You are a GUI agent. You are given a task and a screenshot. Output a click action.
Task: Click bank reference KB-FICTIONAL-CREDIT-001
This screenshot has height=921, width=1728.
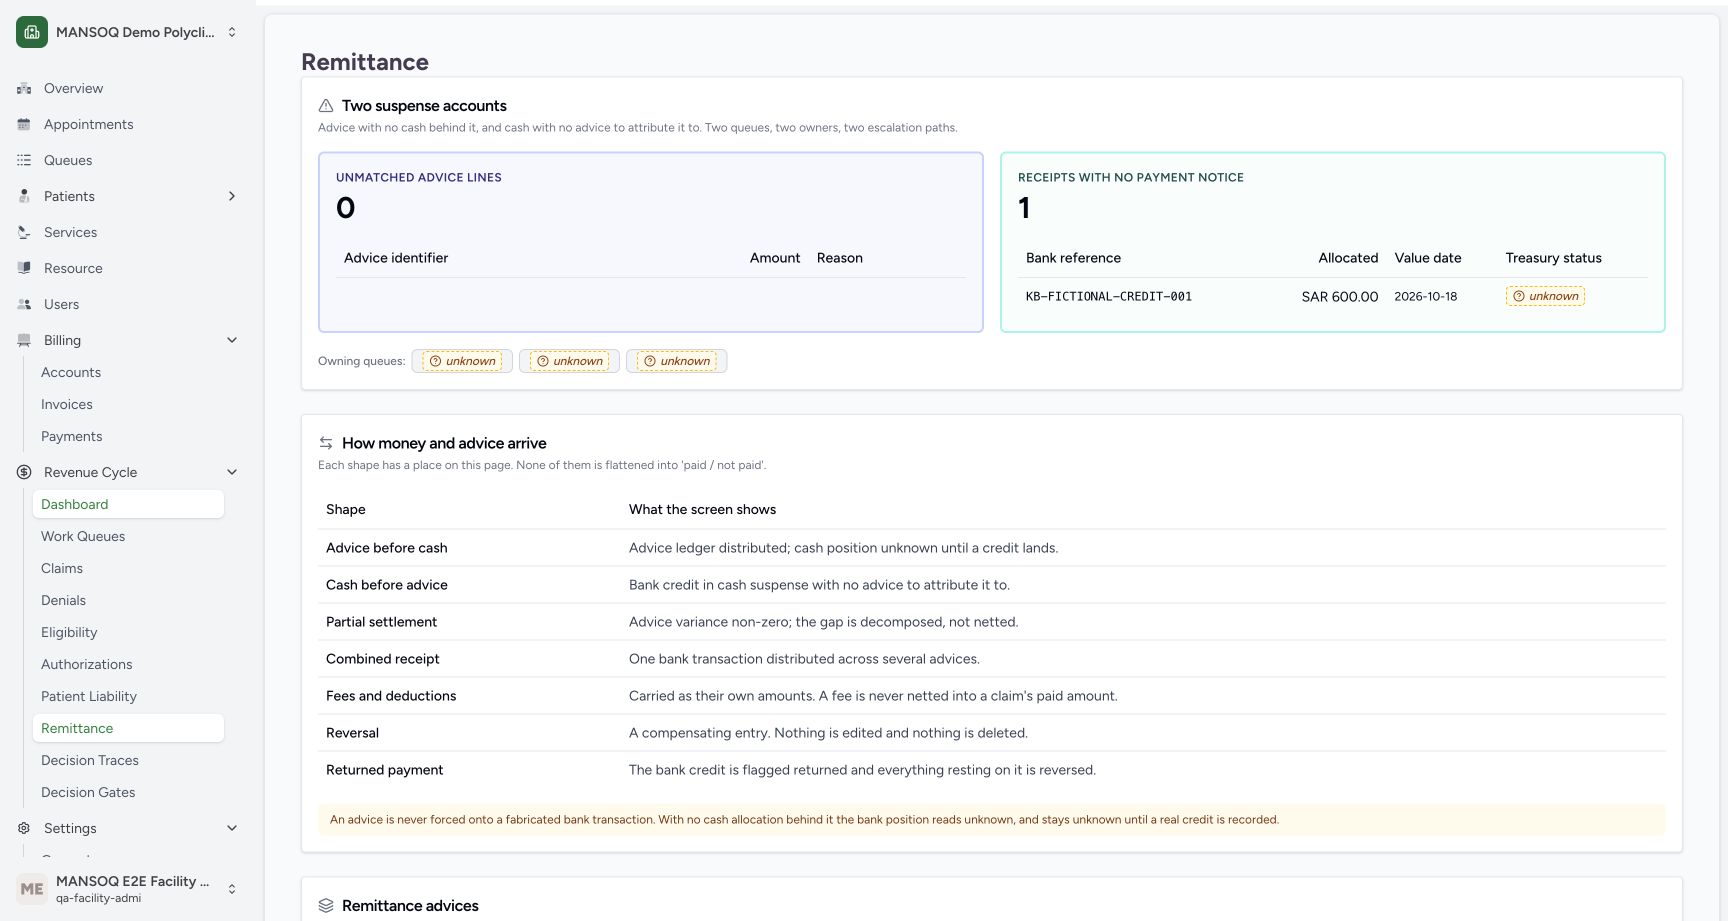pos(1108,296)
